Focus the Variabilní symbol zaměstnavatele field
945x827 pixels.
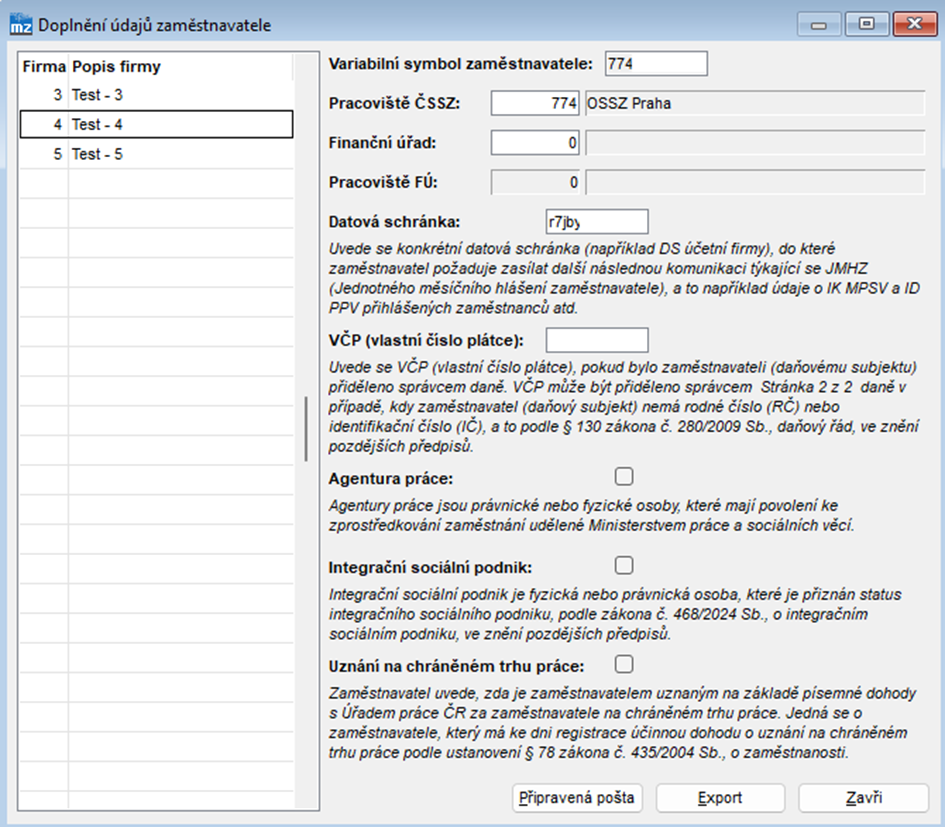(656, 63)
